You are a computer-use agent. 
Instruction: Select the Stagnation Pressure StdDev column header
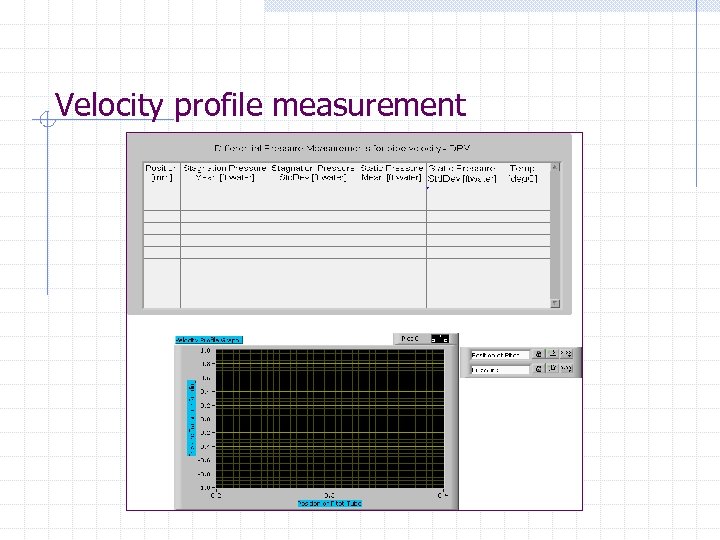[x=313, y=173]
